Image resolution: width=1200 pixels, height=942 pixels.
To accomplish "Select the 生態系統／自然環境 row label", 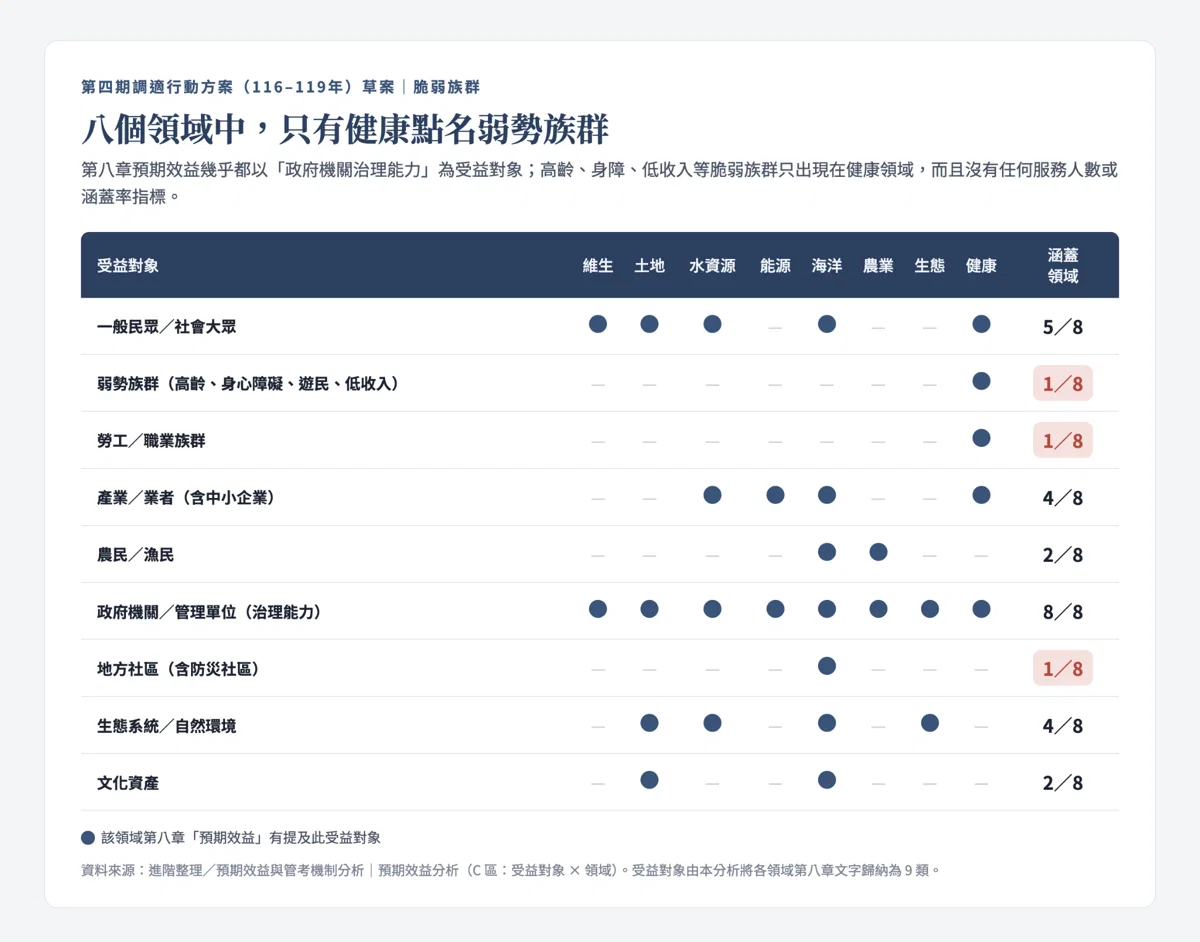I will 167,725.
